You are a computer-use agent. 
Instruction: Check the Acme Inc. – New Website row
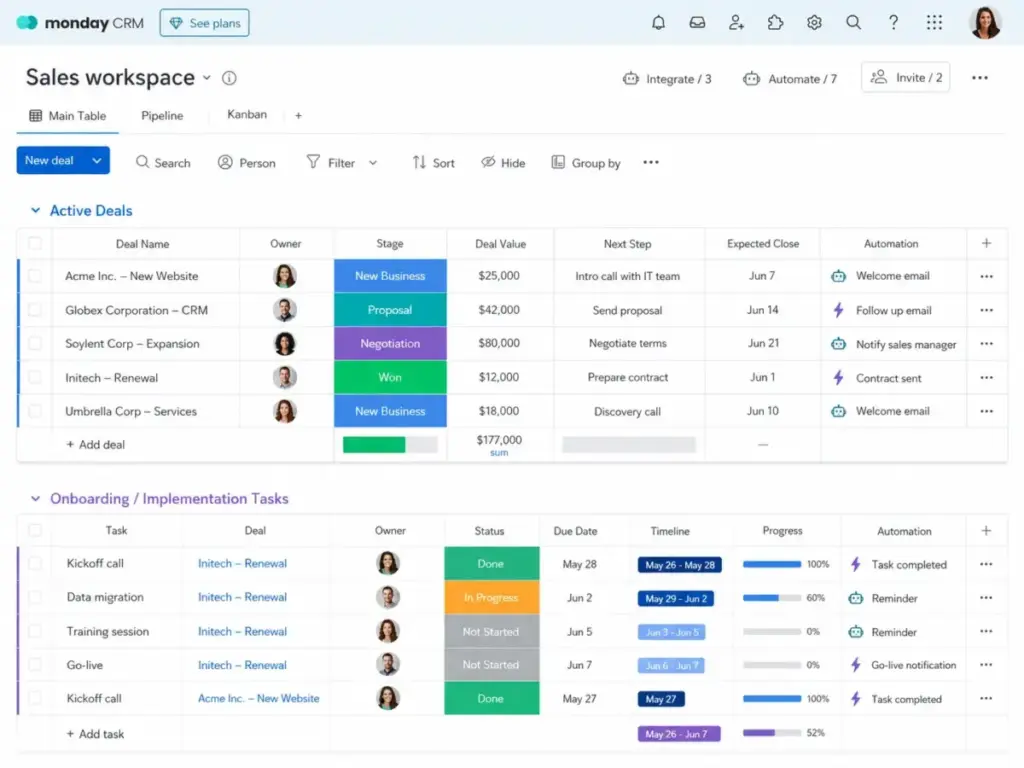pos(35,276)
